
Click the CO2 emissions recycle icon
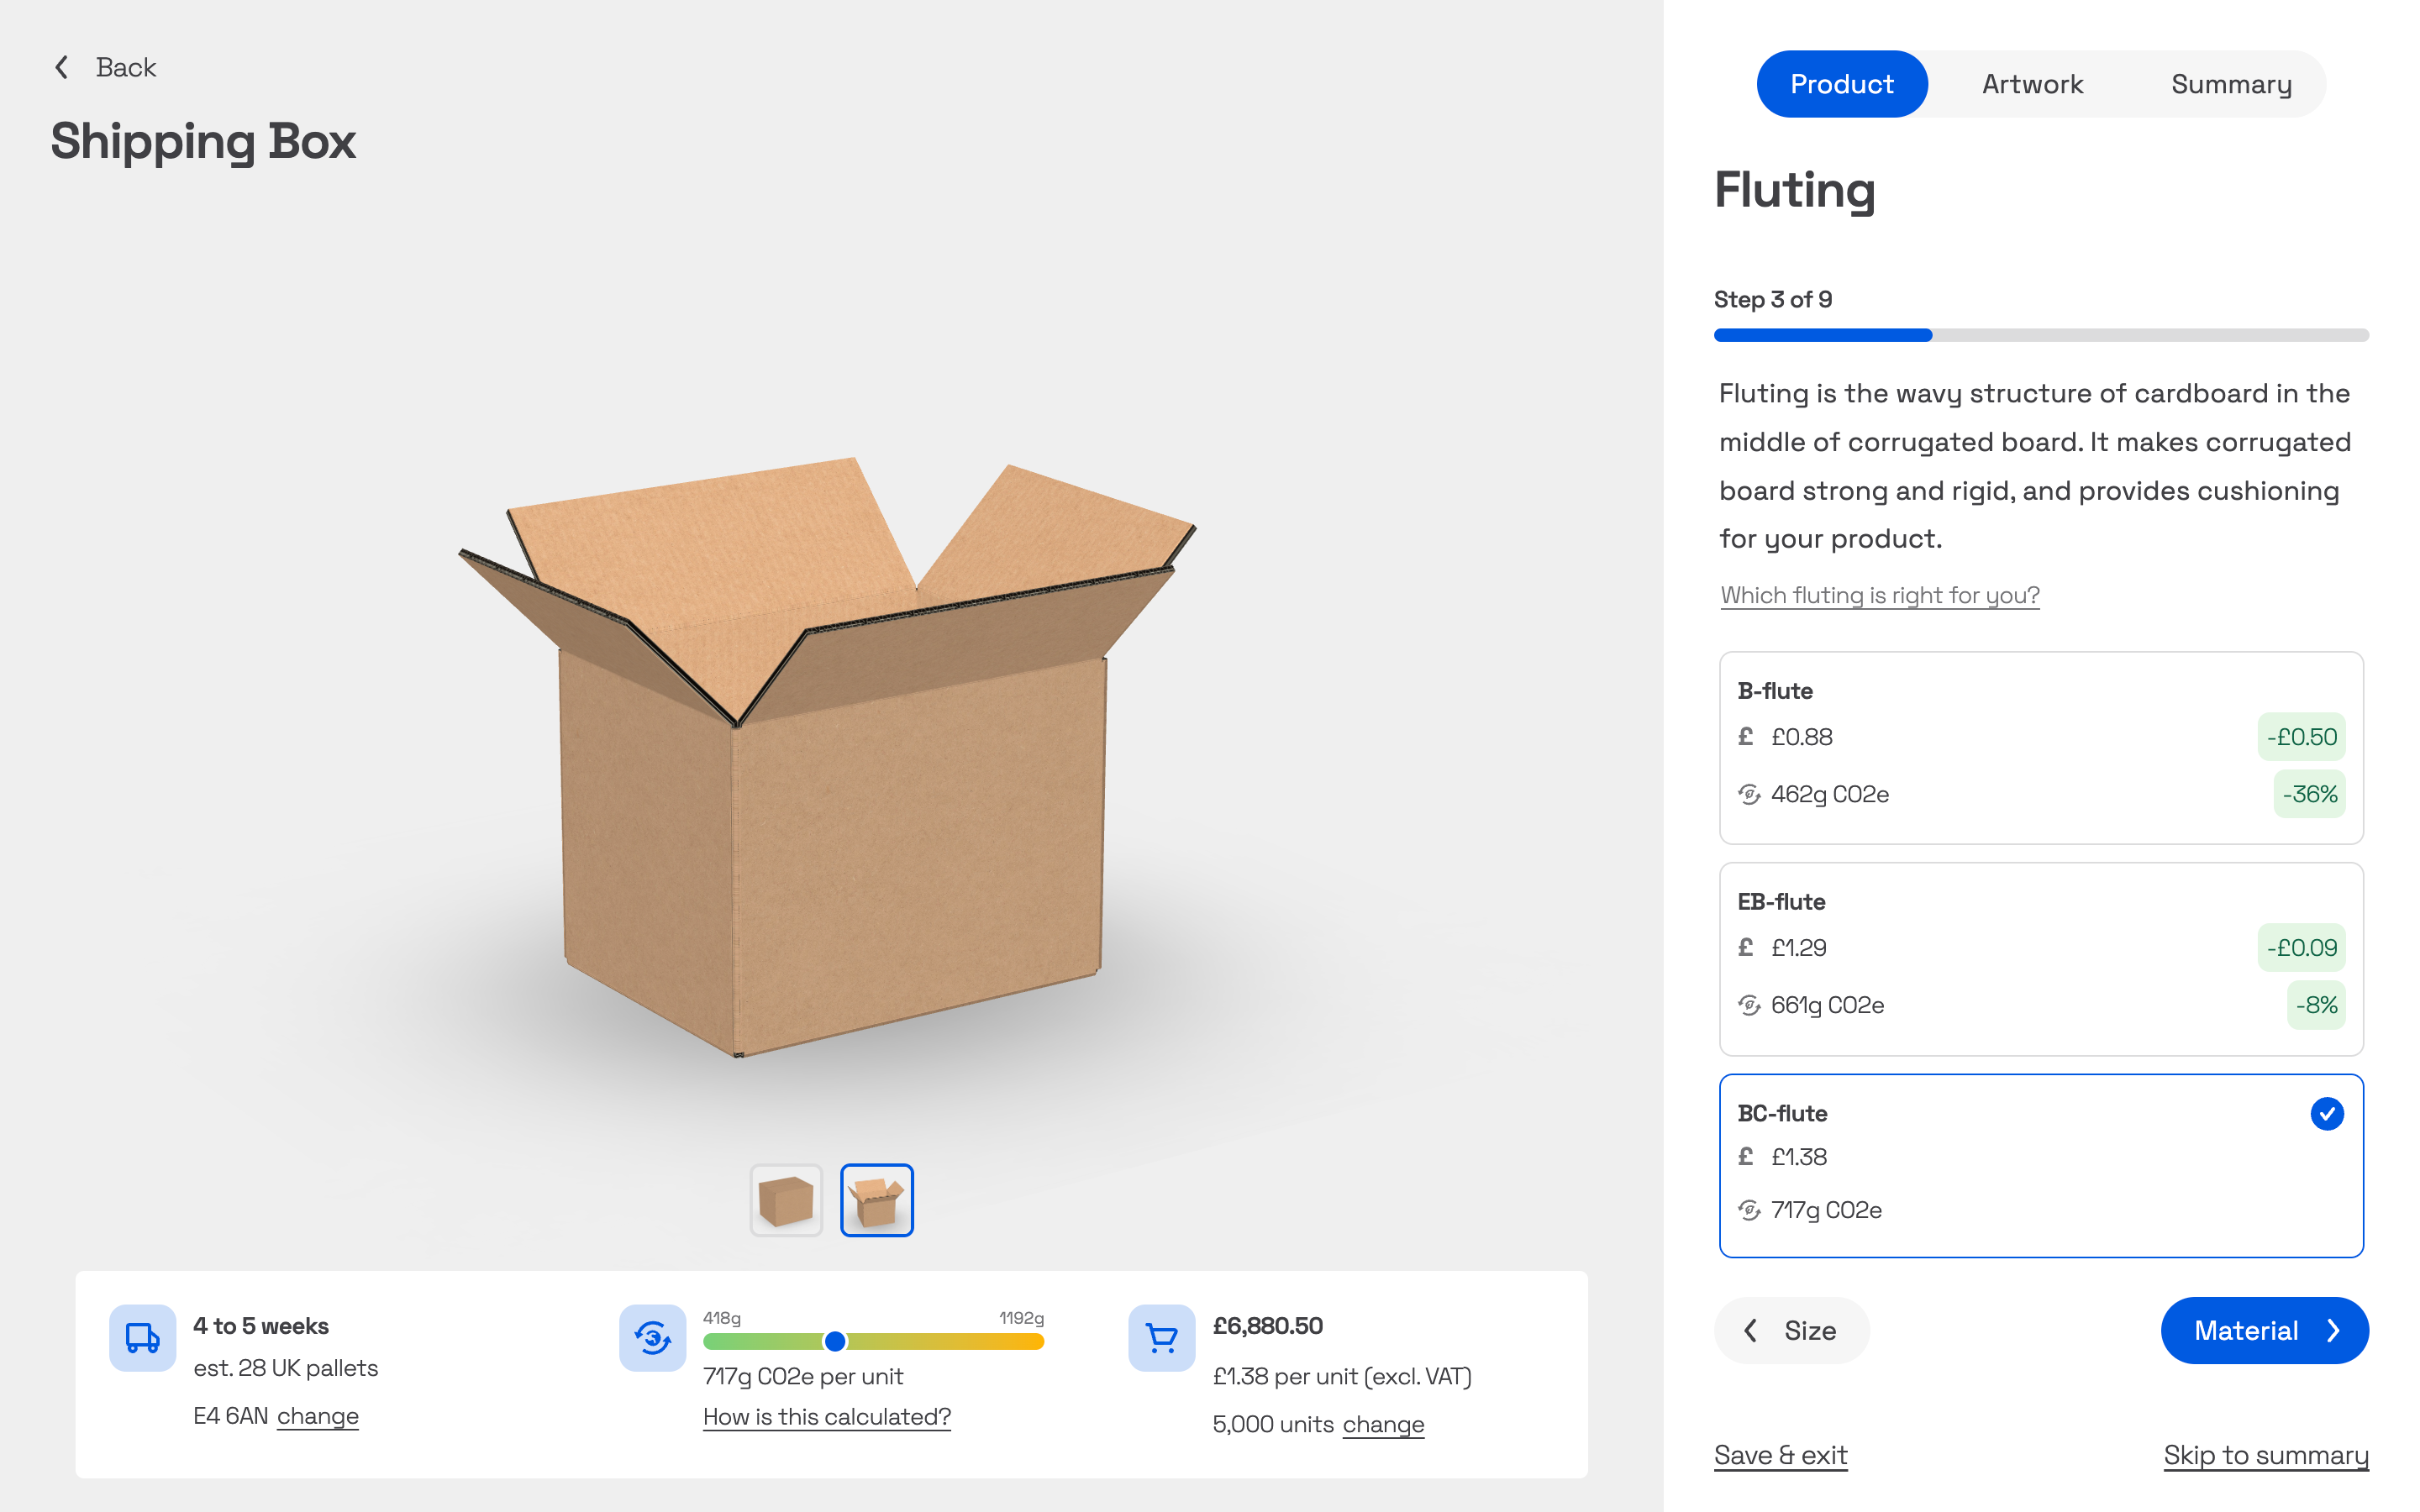pyautogui.click(x=652, y=1337)
